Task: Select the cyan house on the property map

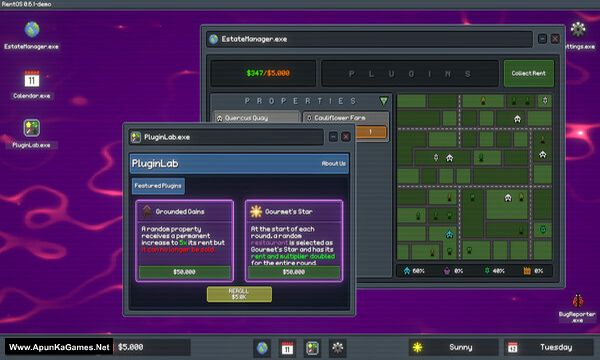Action: [x=449, y=234]
